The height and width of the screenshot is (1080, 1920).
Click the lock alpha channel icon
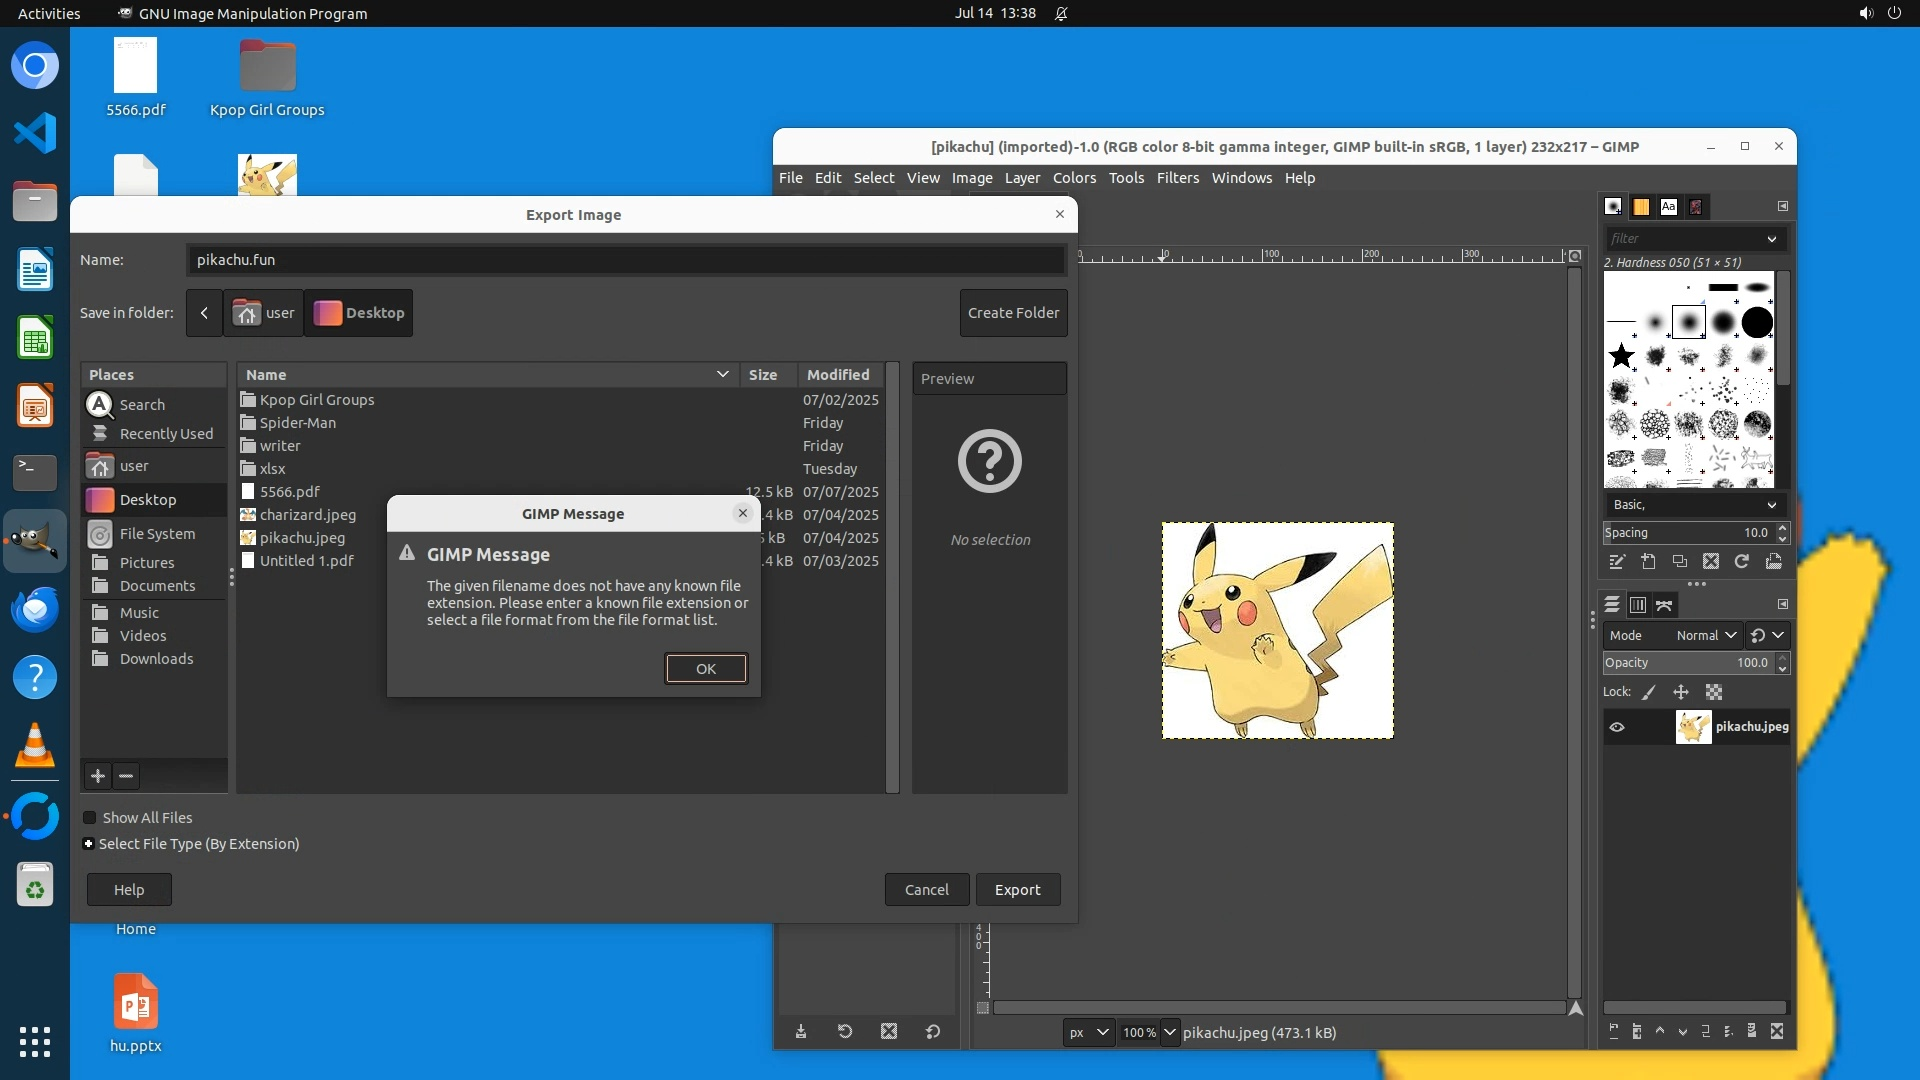[1714, 692]
